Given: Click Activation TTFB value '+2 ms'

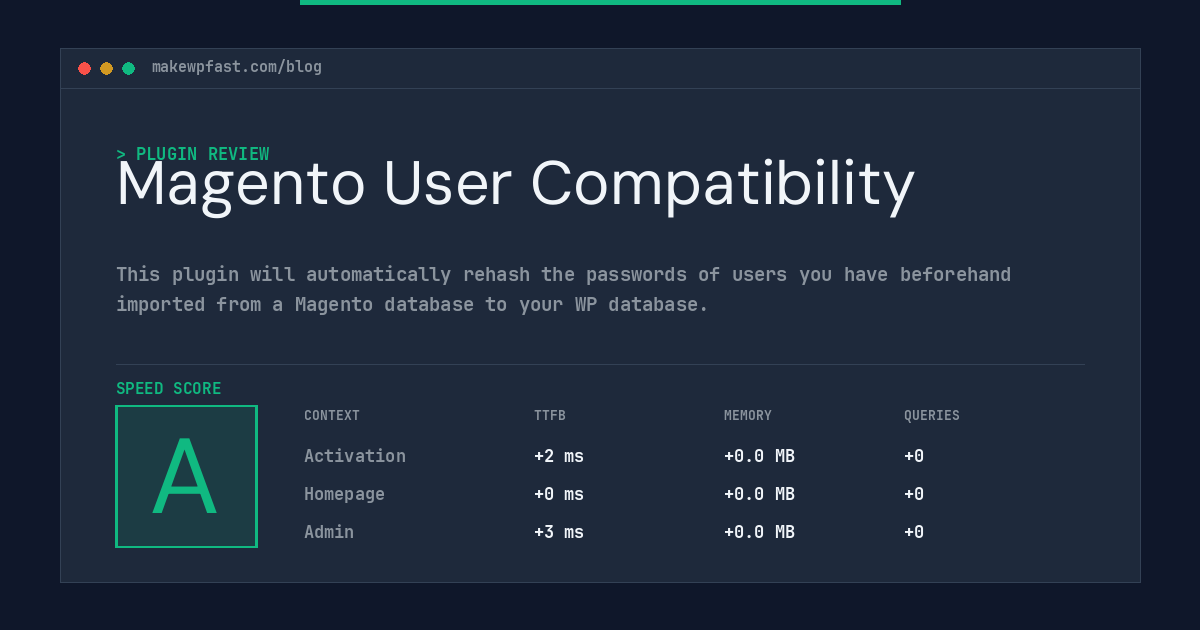Looking at the screenshot, I should [x=559, y=456].
